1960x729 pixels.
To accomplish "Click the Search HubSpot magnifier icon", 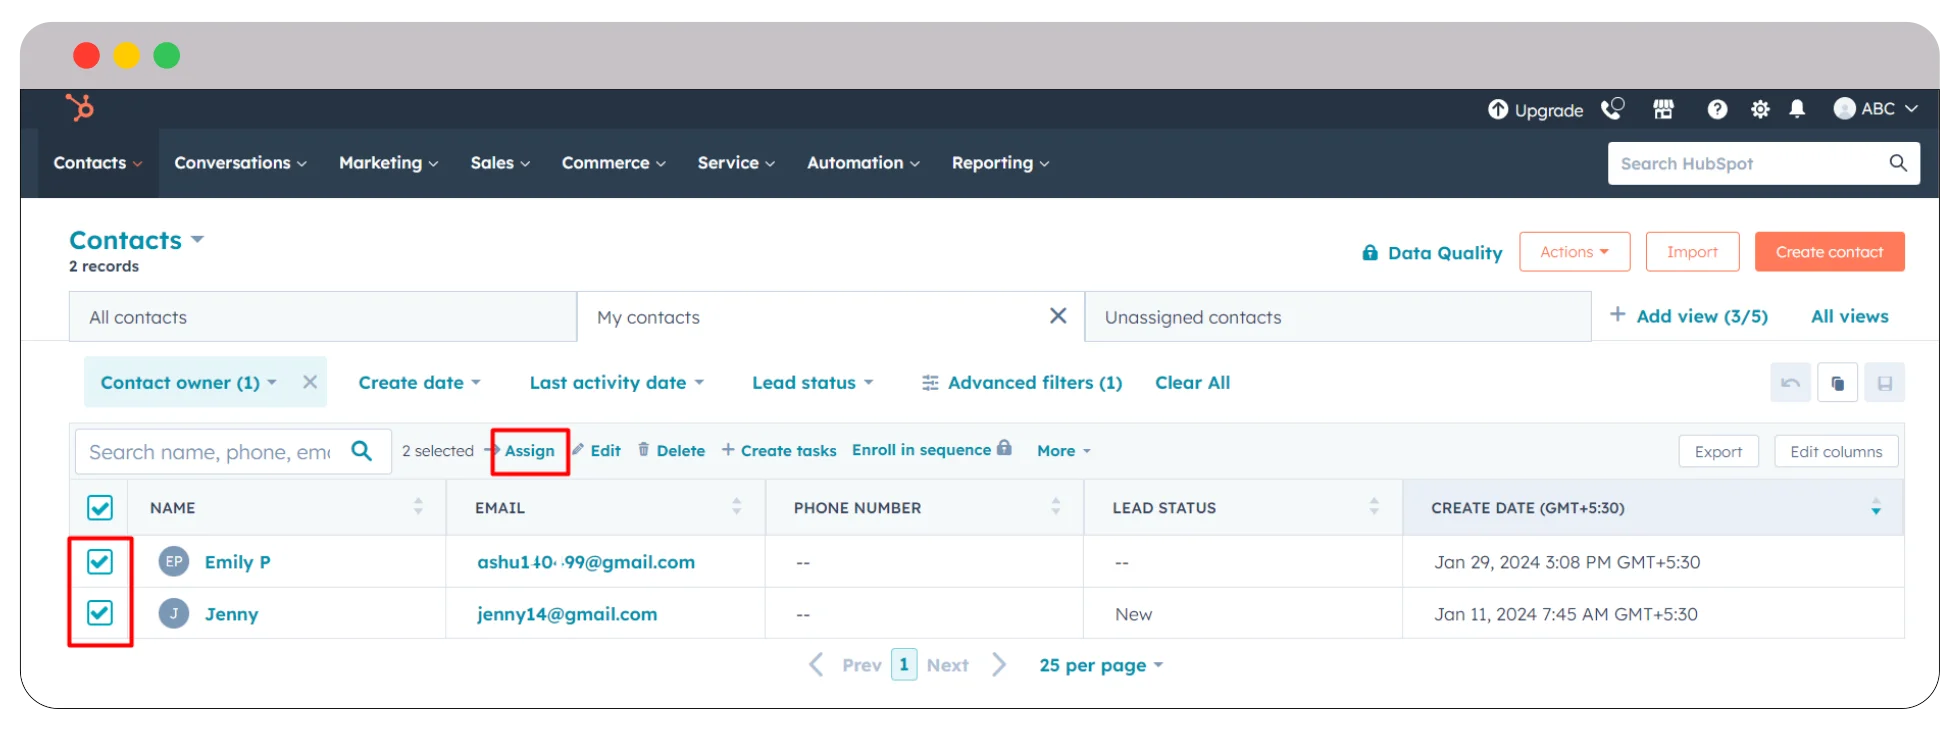I will pyautogui.click(x=1897, y=163).
